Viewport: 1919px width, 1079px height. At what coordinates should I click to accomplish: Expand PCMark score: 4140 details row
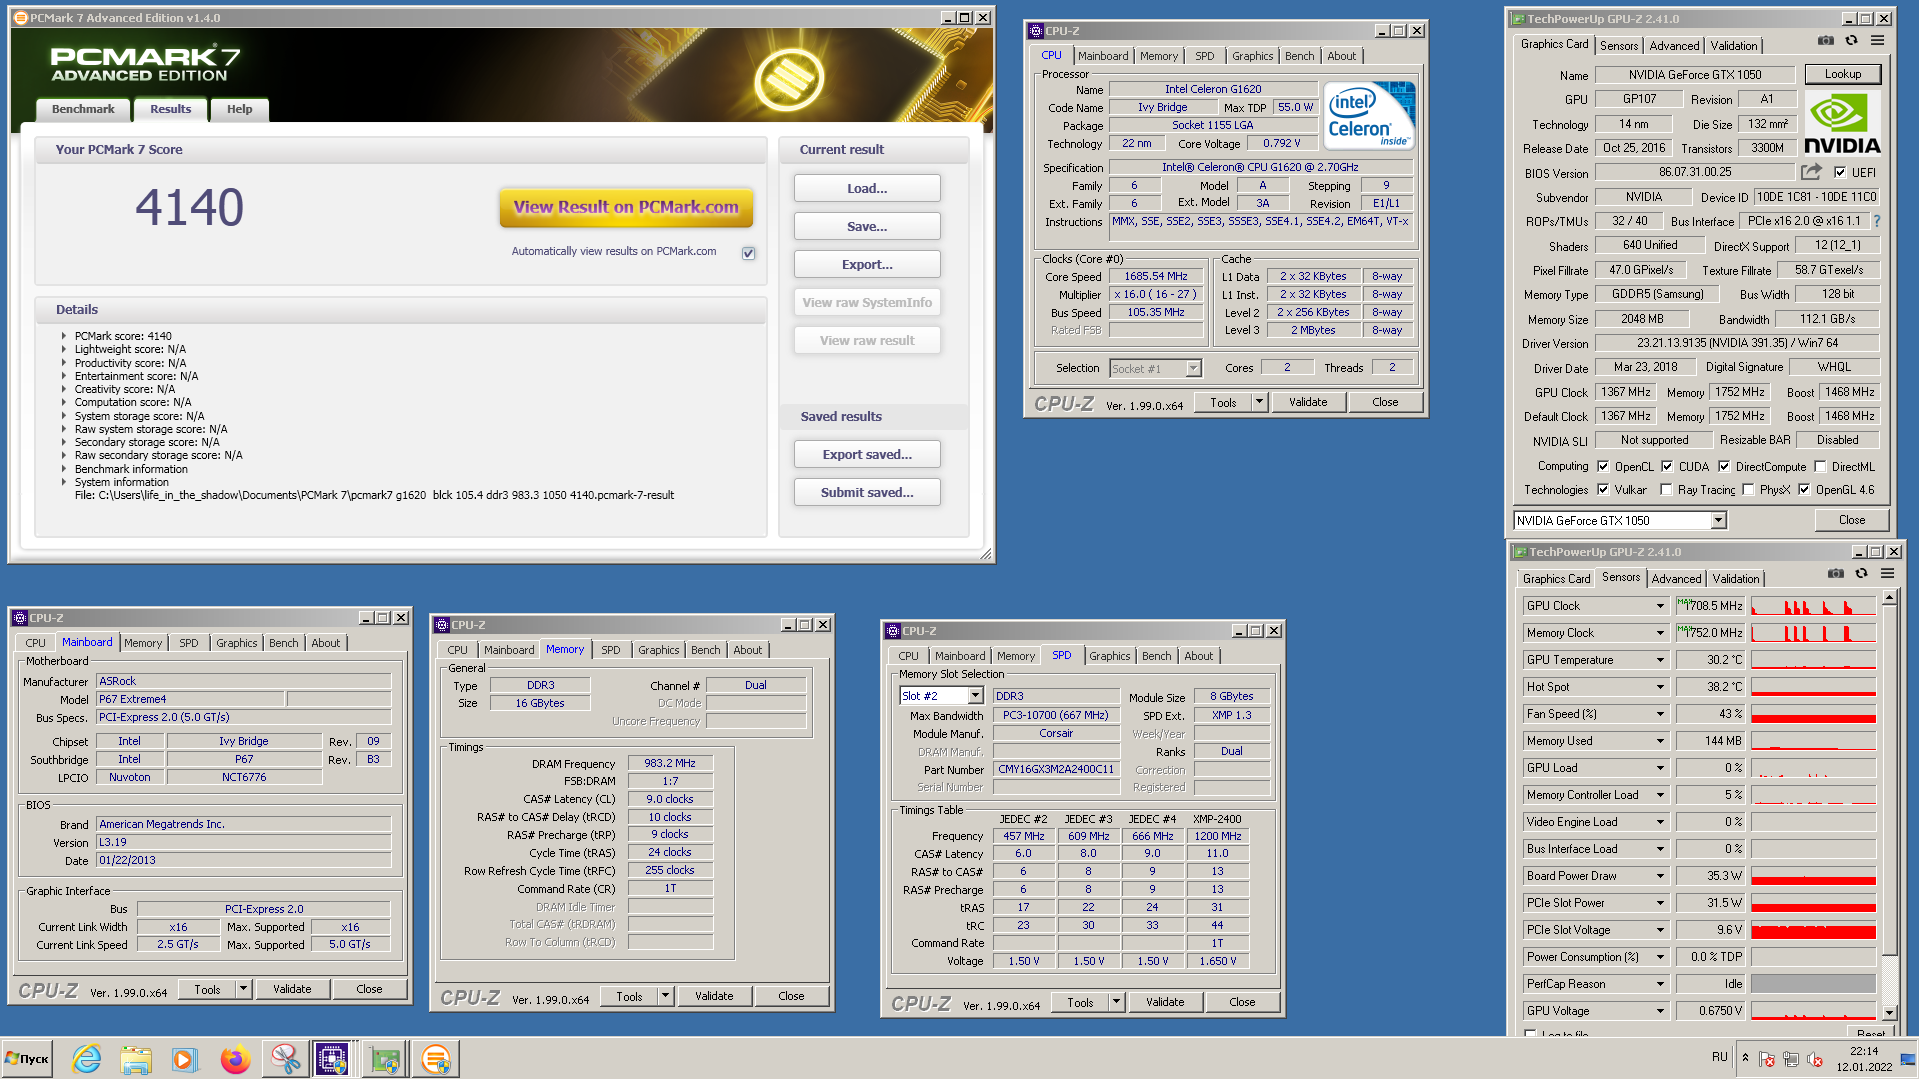pos(64,336)
